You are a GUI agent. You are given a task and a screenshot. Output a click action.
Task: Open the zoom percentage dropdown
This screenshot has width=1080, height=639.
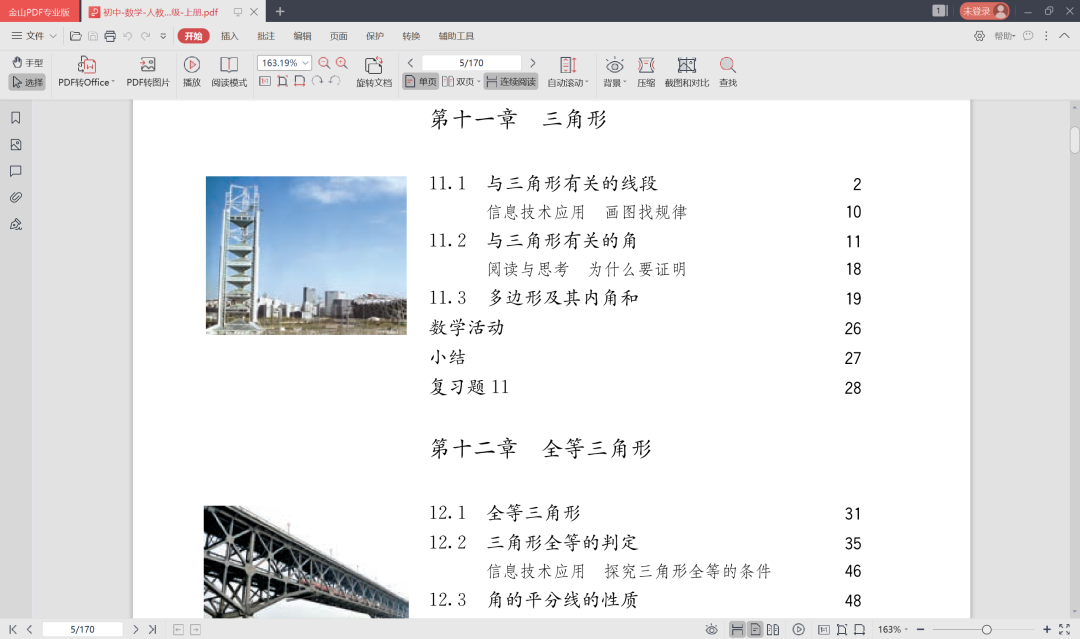303,61
